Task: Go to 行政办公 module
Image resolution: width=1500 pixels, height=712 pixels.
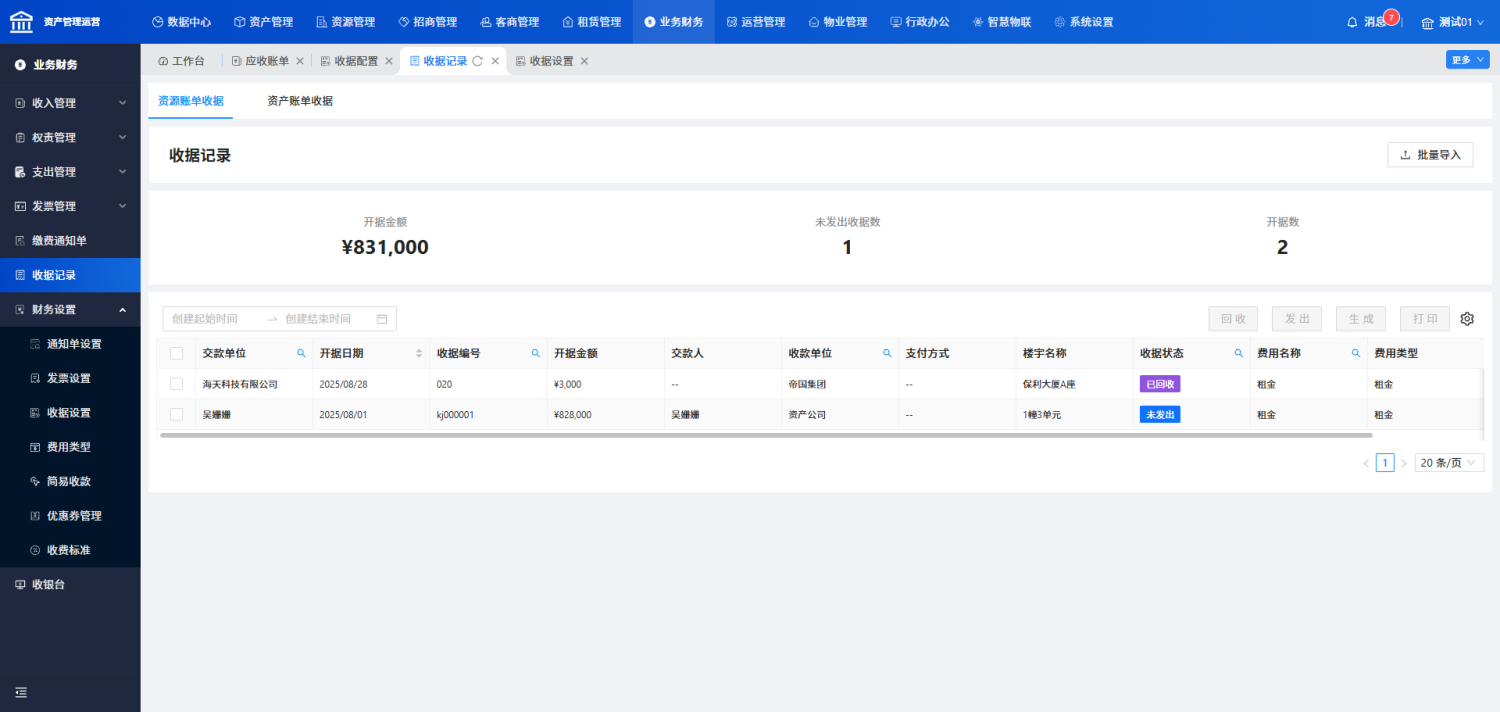Action: (x=919, y=22)
